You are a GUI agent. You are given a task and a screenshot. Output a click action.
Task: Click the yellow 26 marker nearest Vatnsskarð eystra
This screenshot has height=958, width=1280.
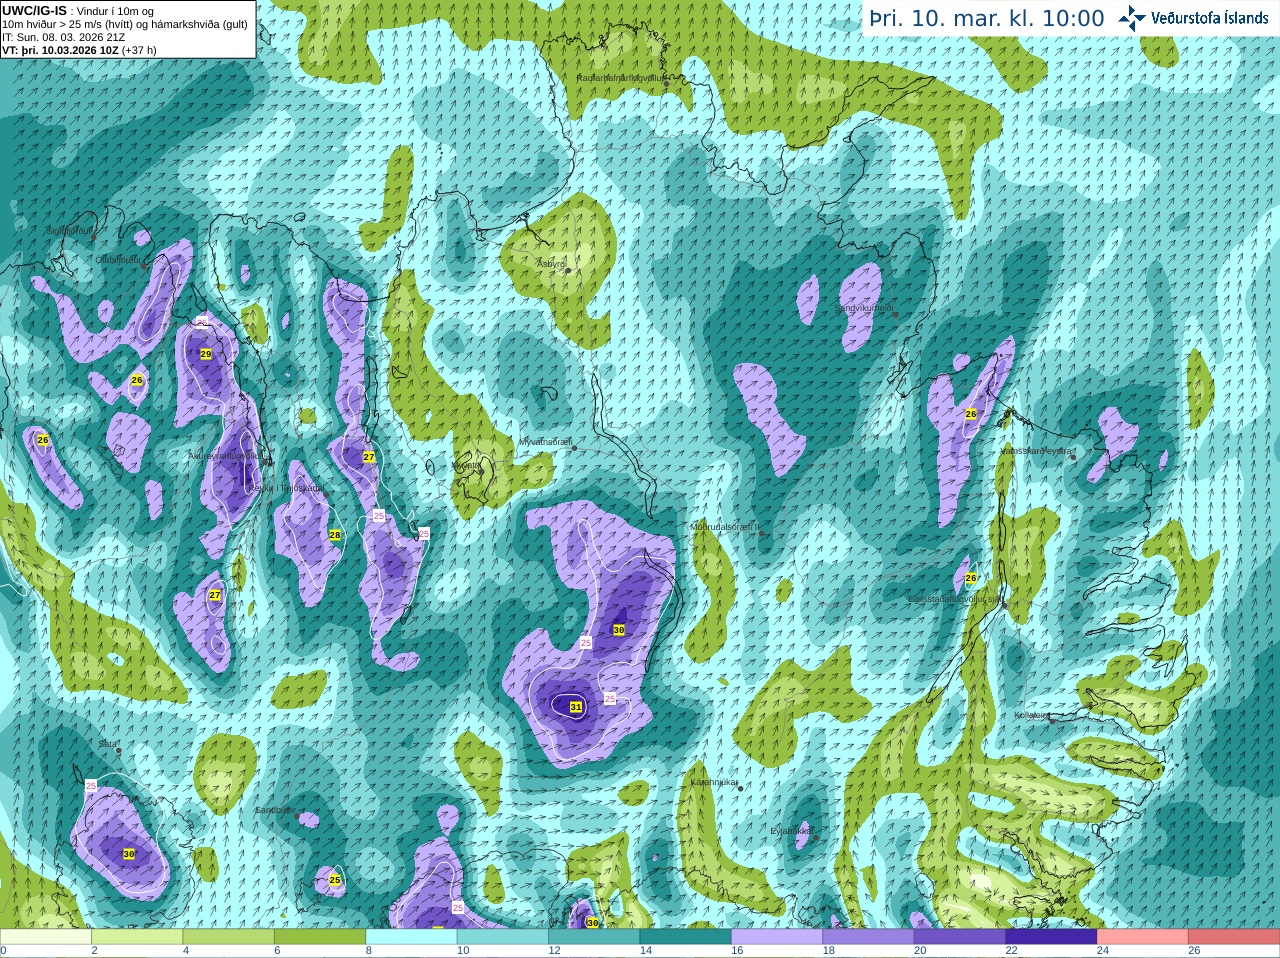[x=970, y=413]
